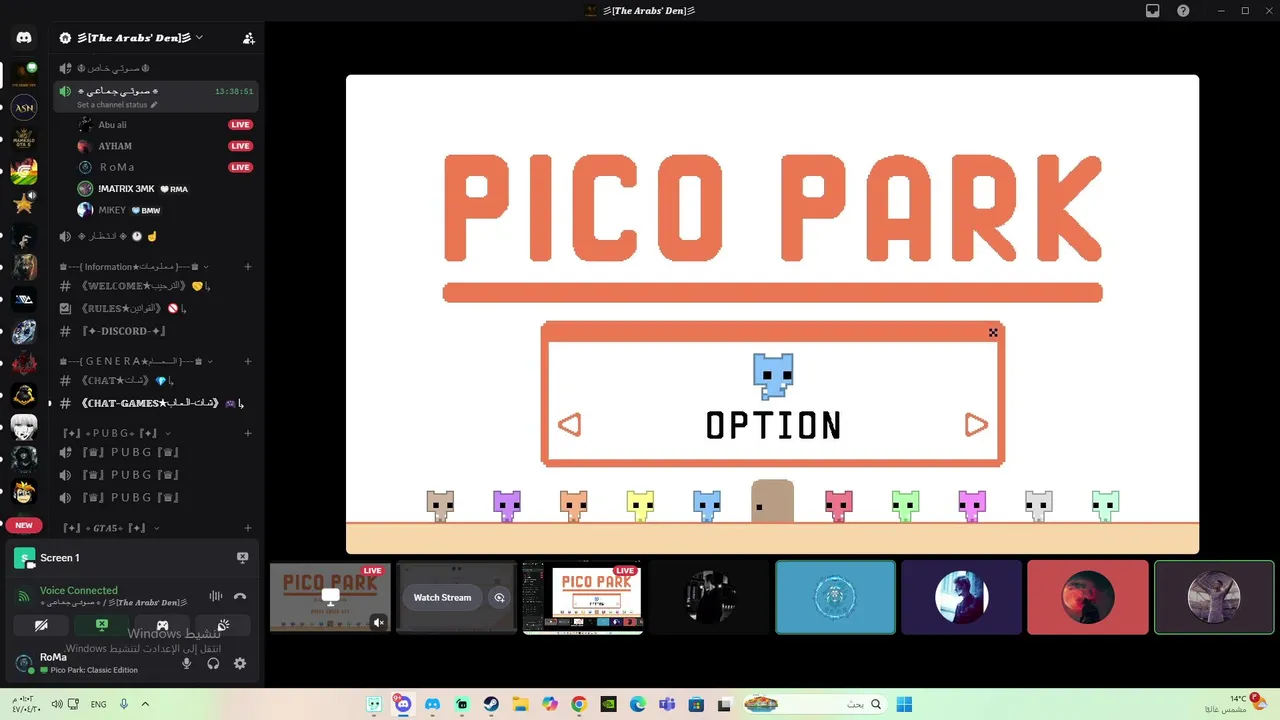Open Microsoft Teams from the taskbar
The height and width of the screenshot is (720, 1280).
pos(667,704)
